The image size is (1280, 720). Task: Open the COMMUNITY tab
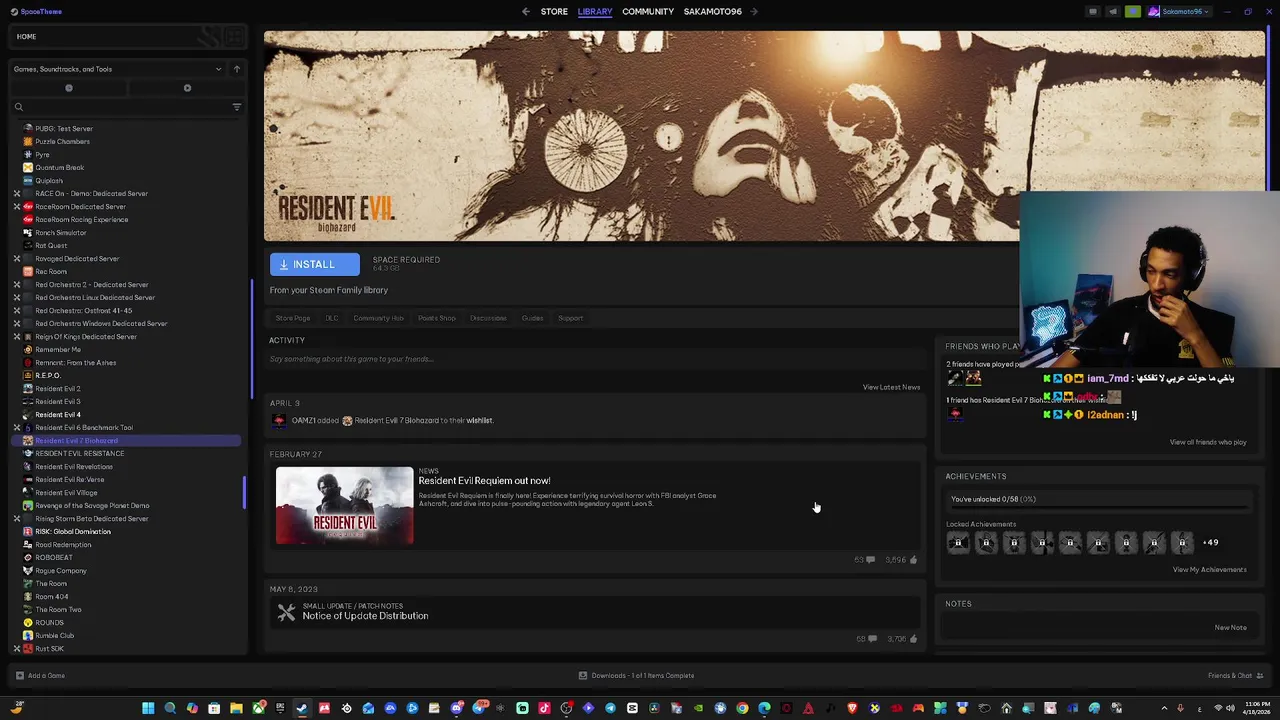(648, 12)
